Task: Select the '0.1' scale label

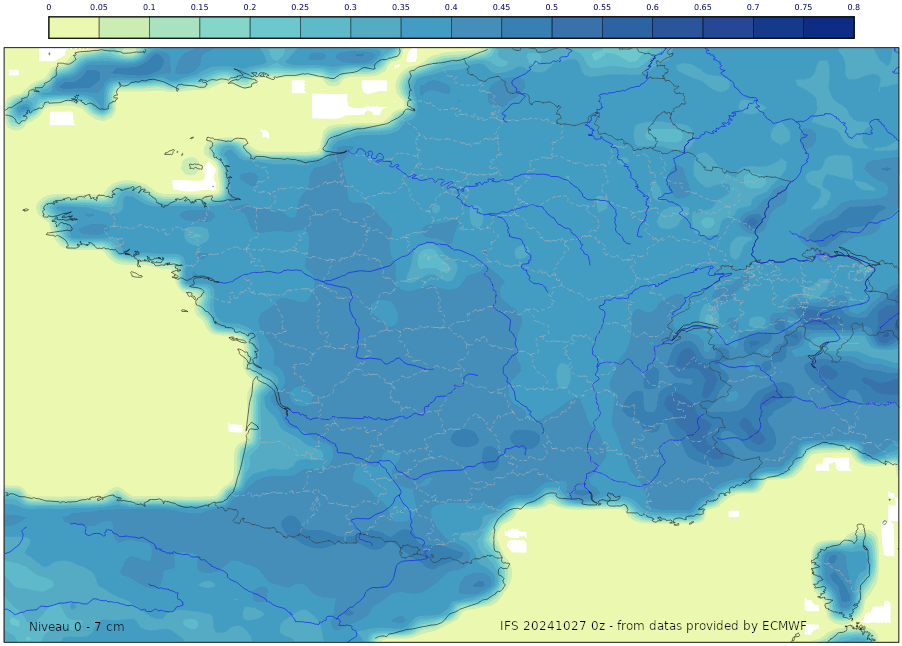Action: click(150, 7)
